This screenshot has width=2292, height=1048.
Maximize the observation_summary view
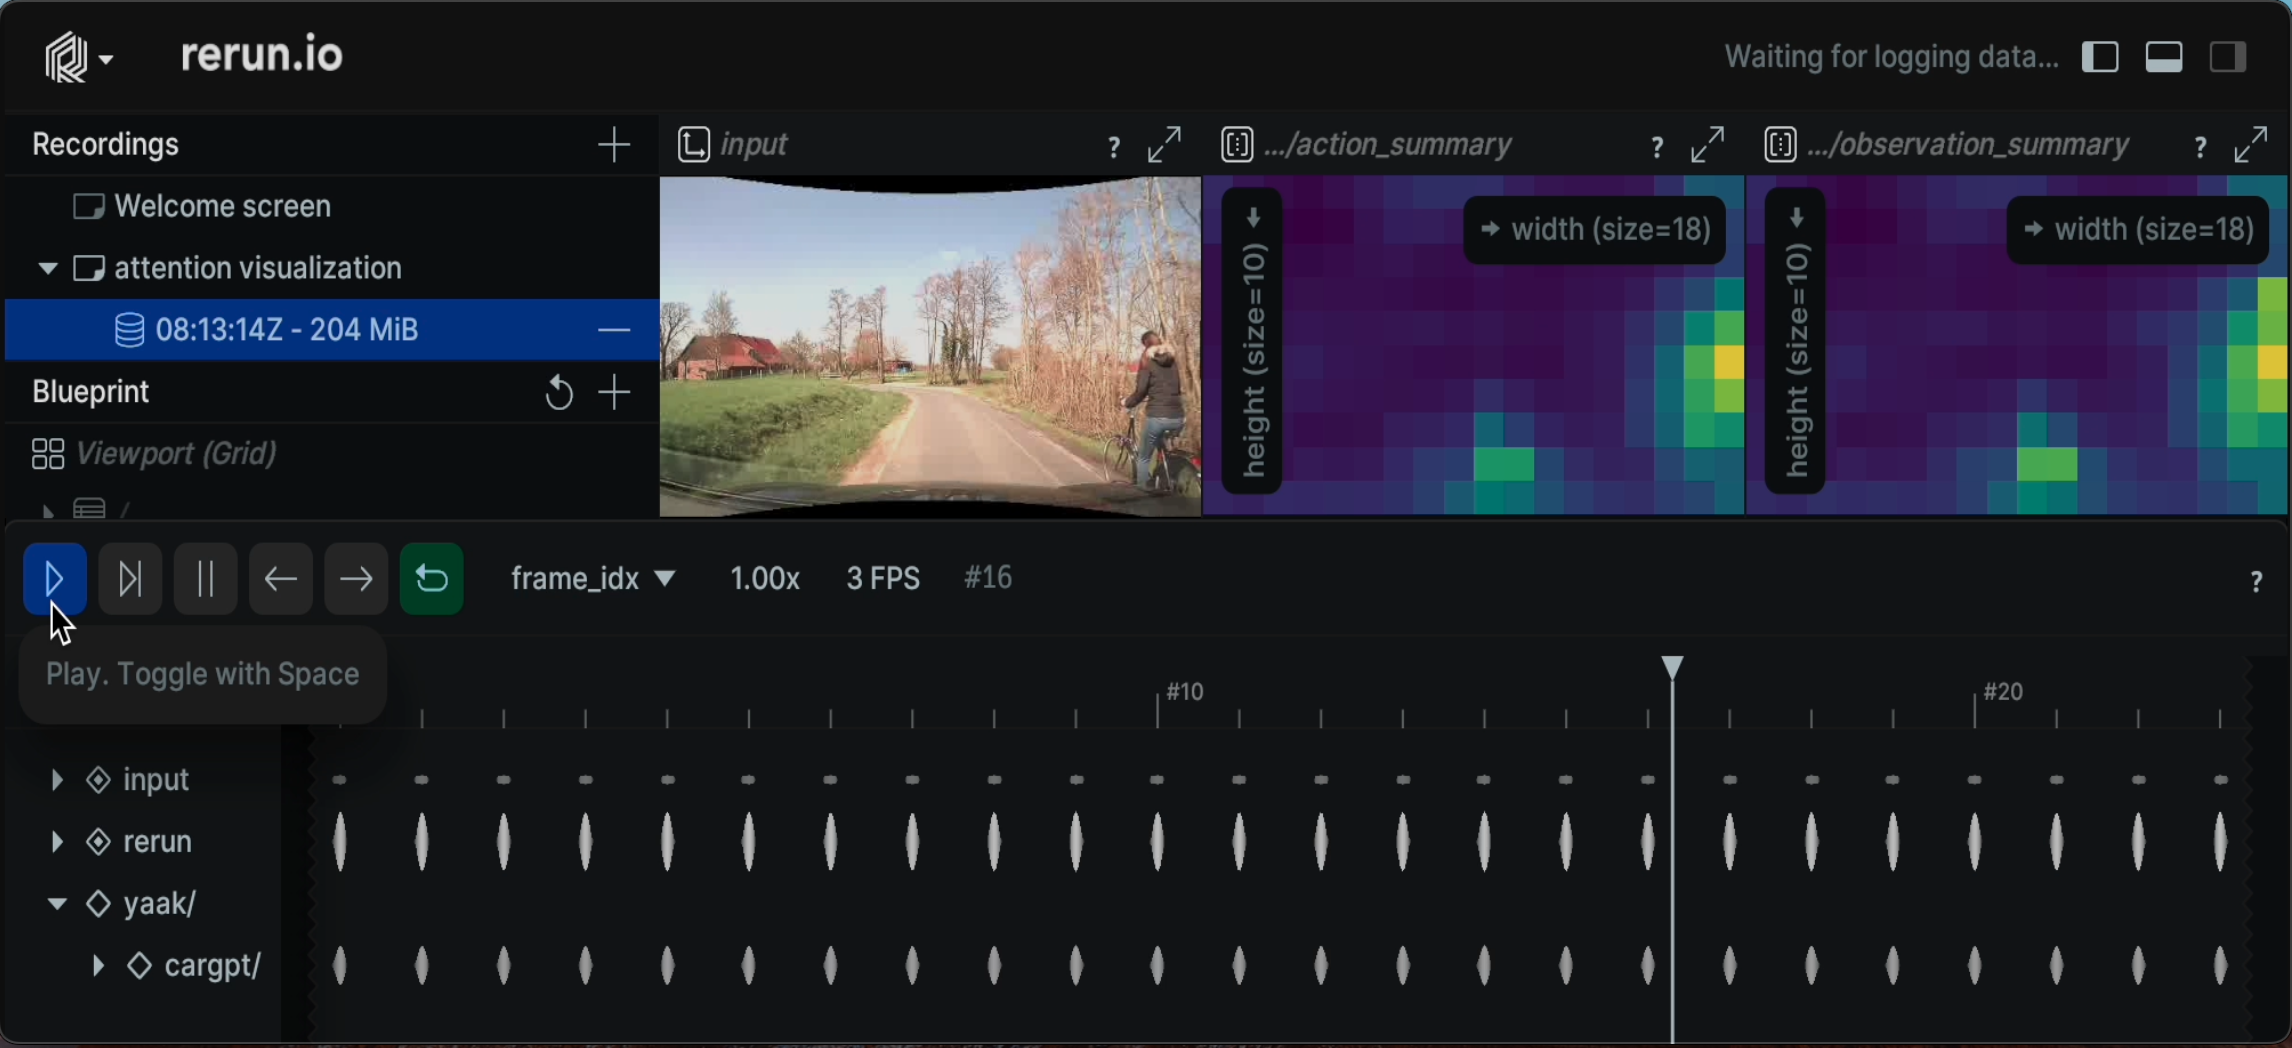point(2251,145)
